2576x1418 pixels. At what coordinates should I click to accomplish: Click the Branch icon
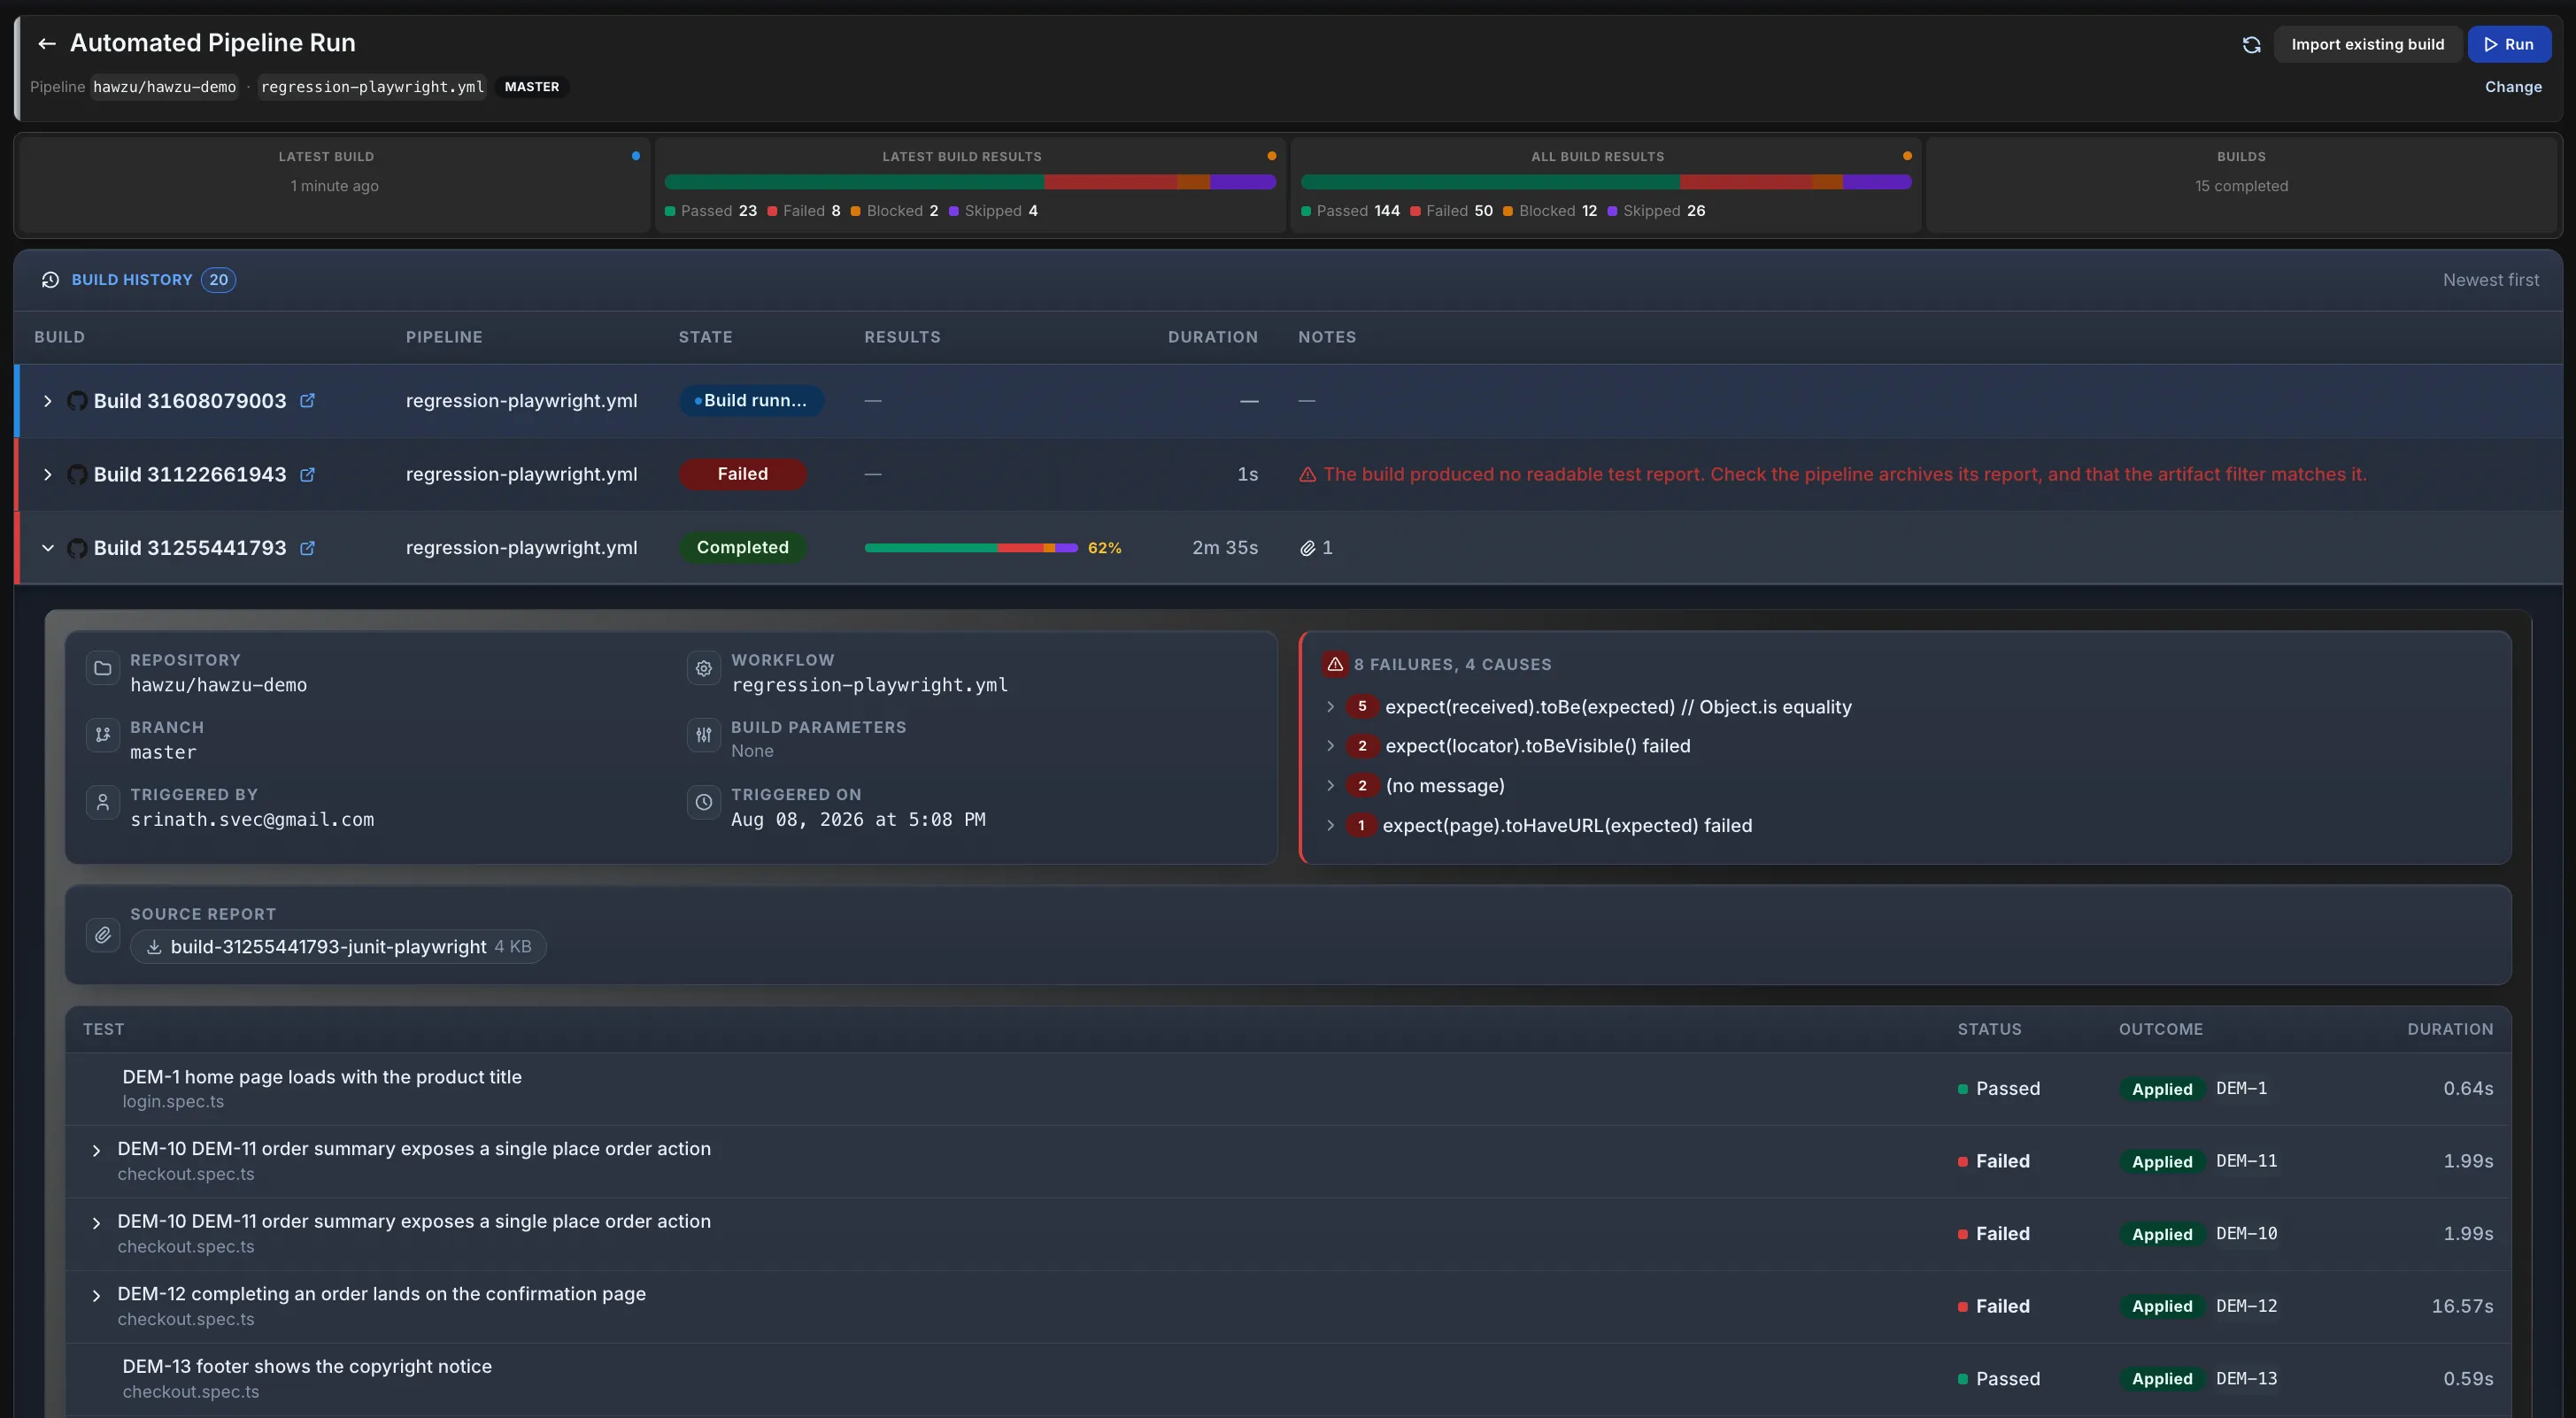click(102, 735)
